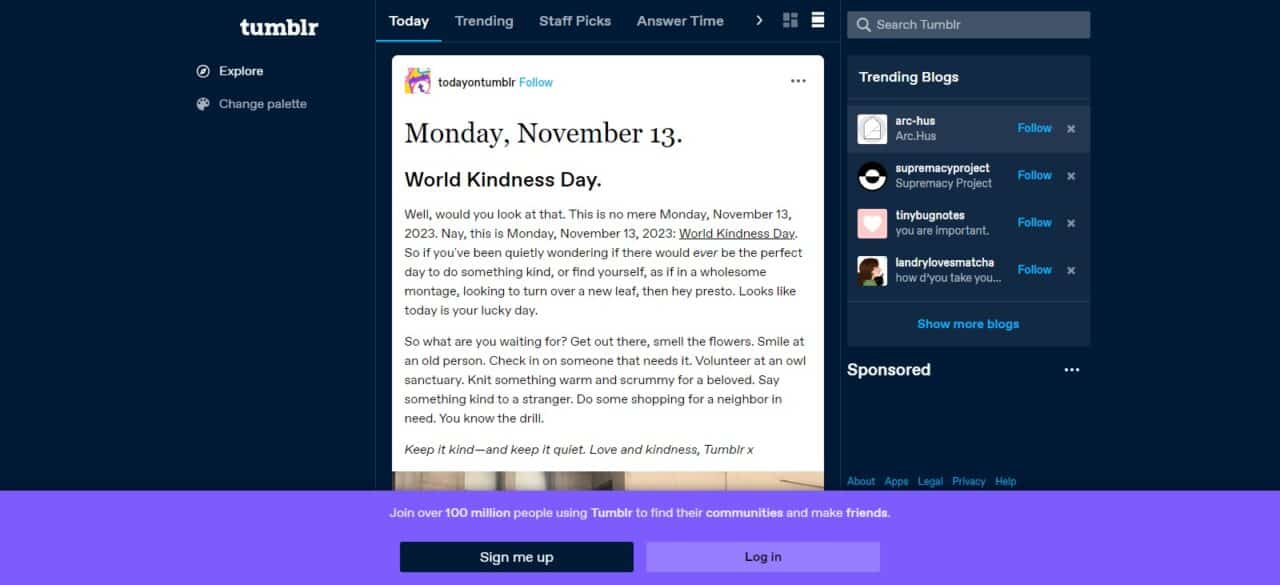Click the 'Keep it kind' italic line
This screenshot has width=1280, height=585.
pyautogui.click(x=579, y=450)
